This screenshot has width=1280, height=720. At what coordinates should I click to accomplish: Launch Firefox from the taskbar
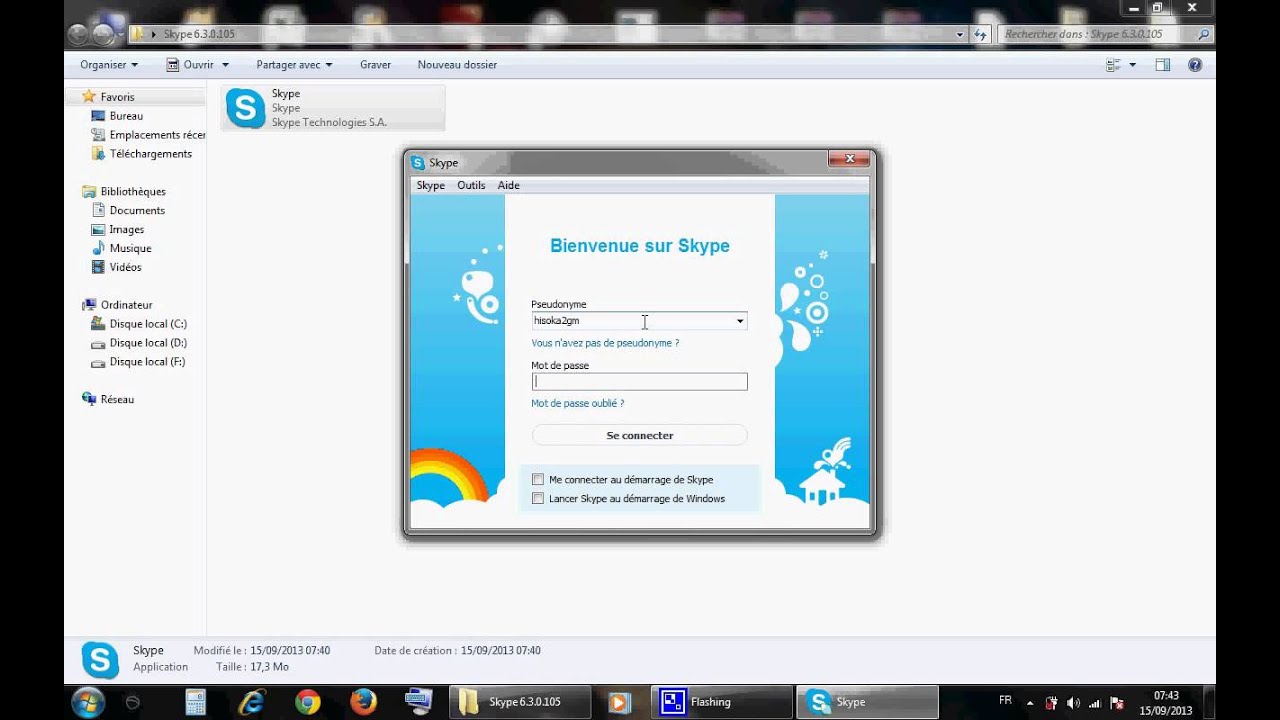pyautogui.click(x=363, y=702)
